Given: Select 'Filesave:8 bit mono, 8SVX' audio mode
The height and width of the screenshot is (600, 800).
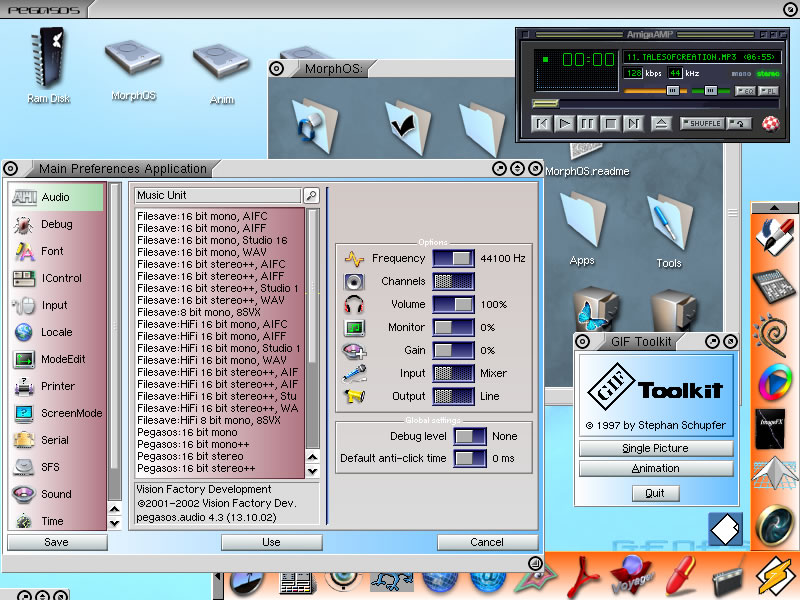Looking at the screenshot, I should tap(220, 312).
